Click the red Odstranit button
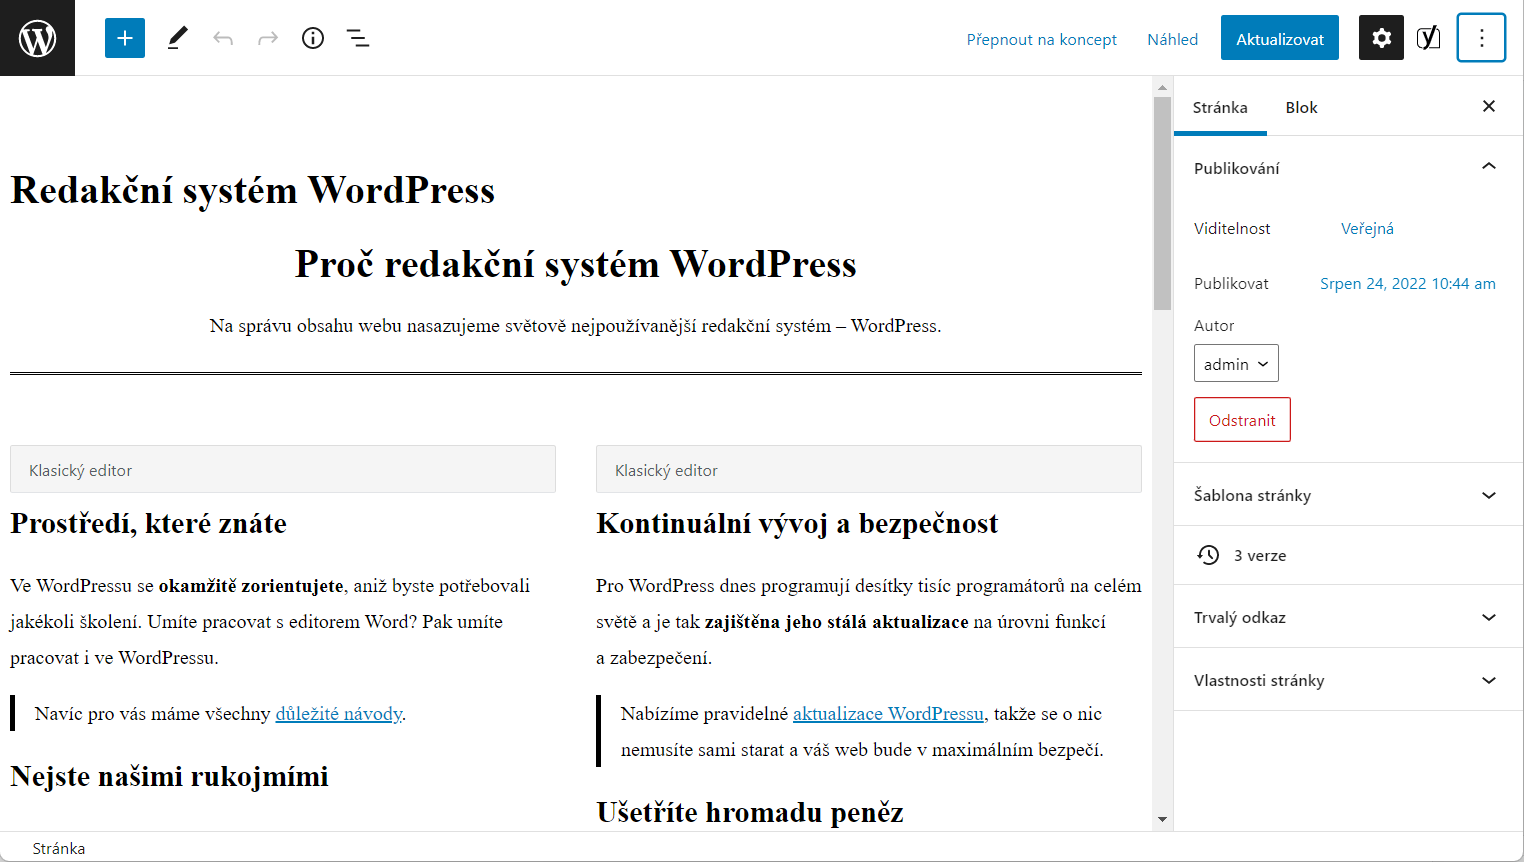Image resolution: width=1524 pixels, height=862 pixels. [1242, 420]
